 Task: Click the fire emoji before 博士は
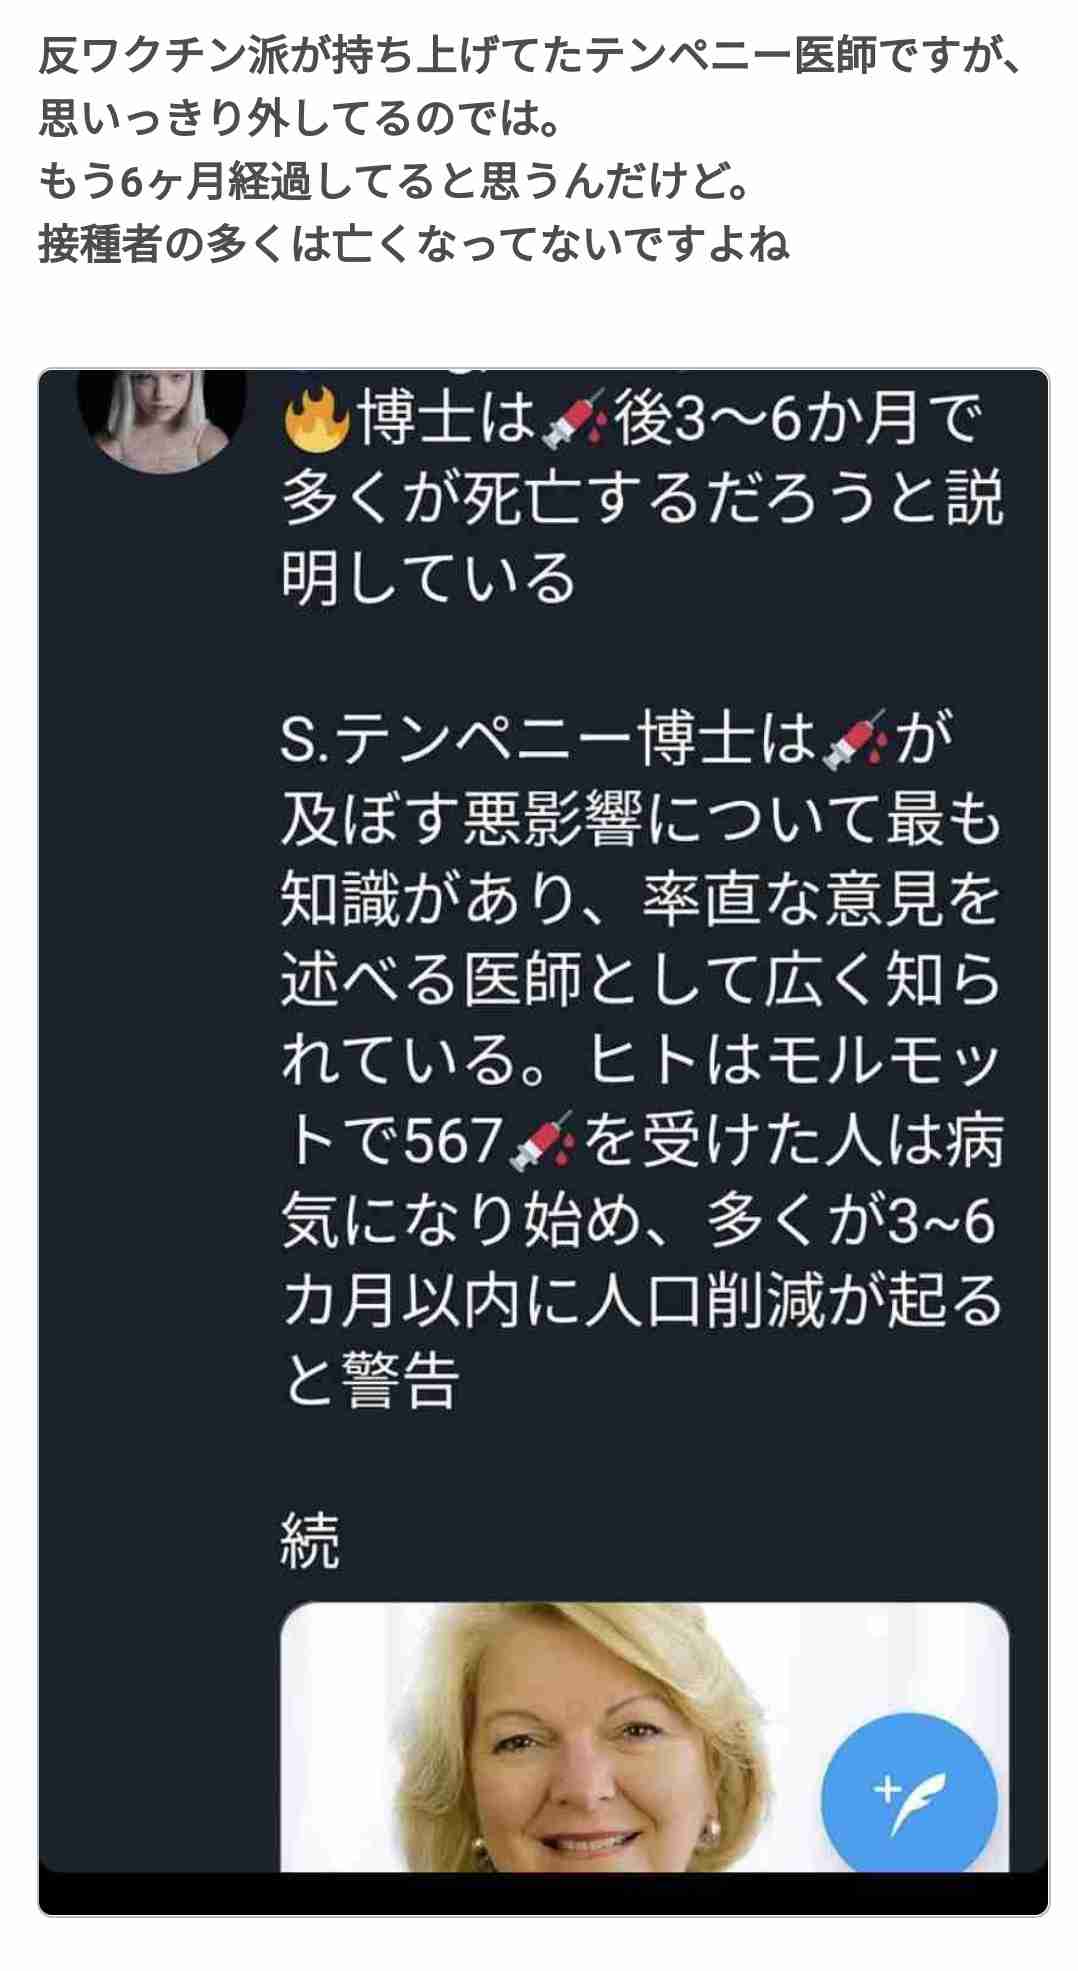[316, 418]
